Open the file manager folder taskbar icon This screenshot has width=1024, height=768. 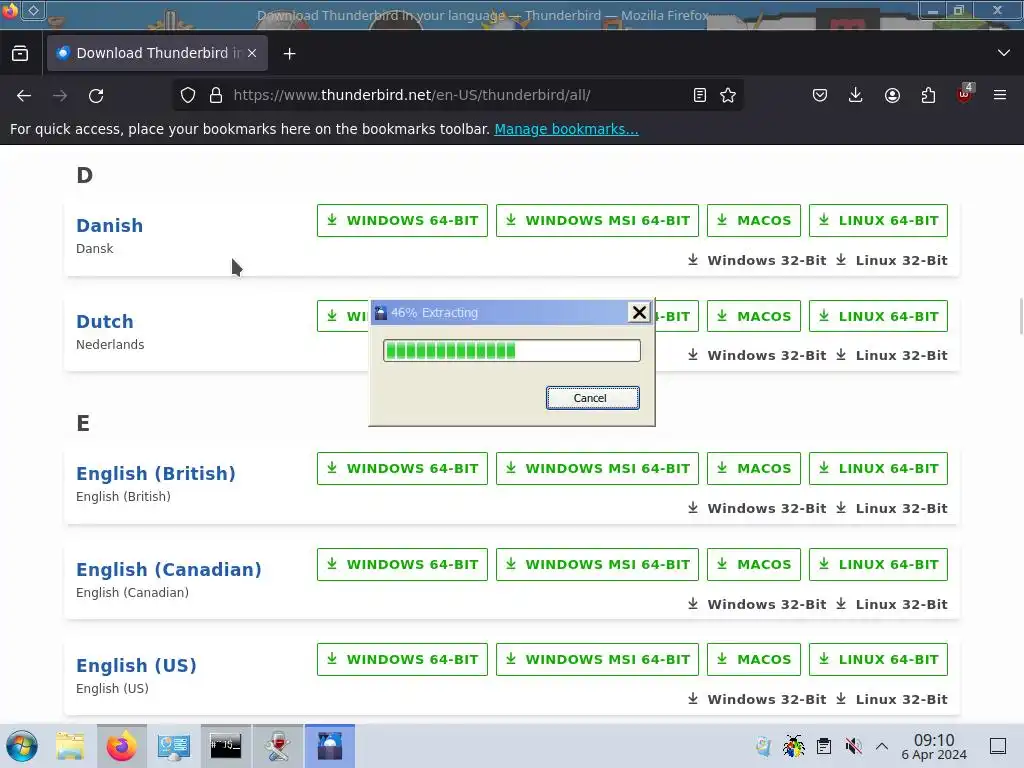point(70,746)
